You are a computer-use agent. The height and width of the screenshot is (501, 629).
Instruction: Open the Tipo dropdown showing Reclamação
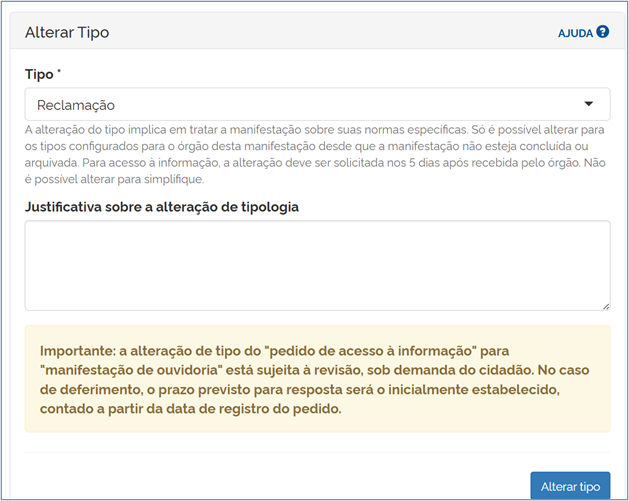(316, 104)
